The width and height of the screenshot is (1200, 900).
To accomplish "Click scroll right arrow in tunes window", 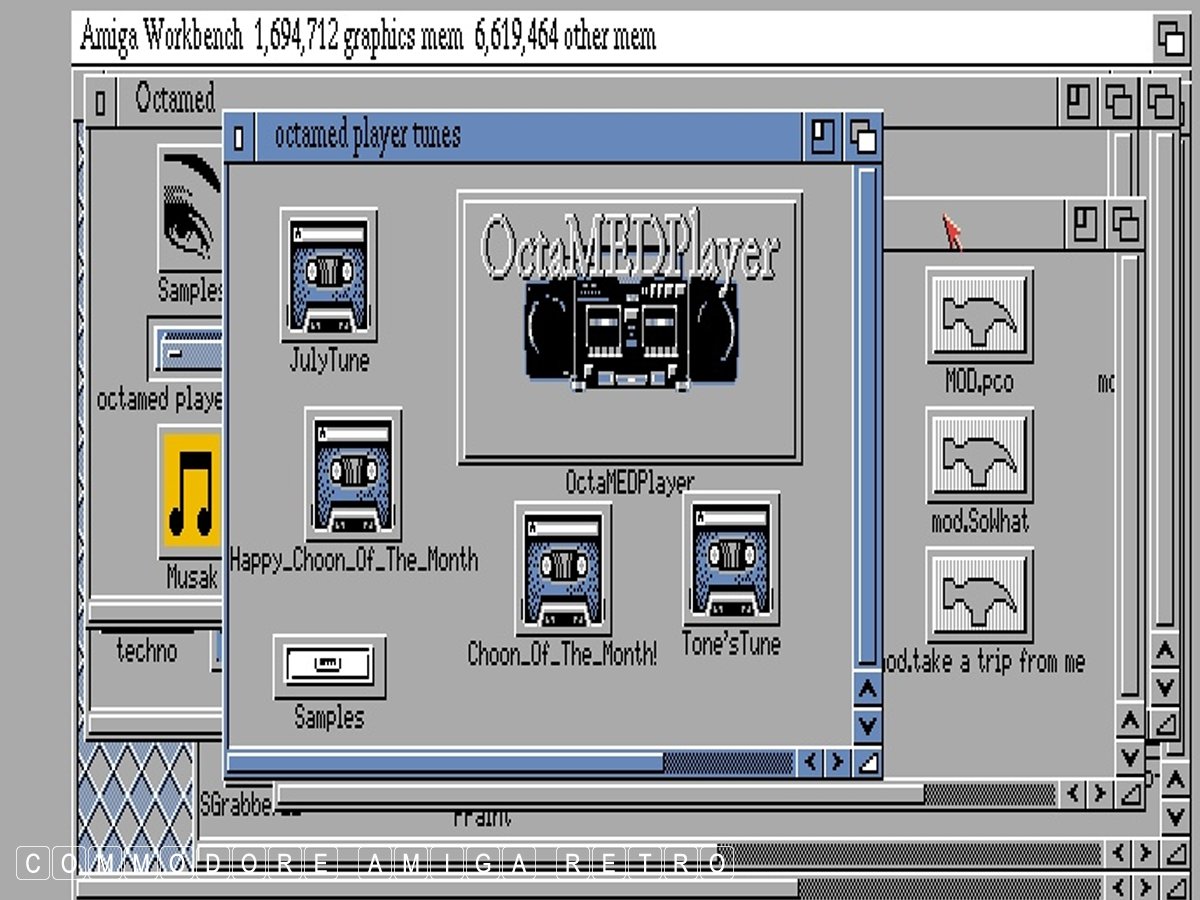I will (838, 763).
